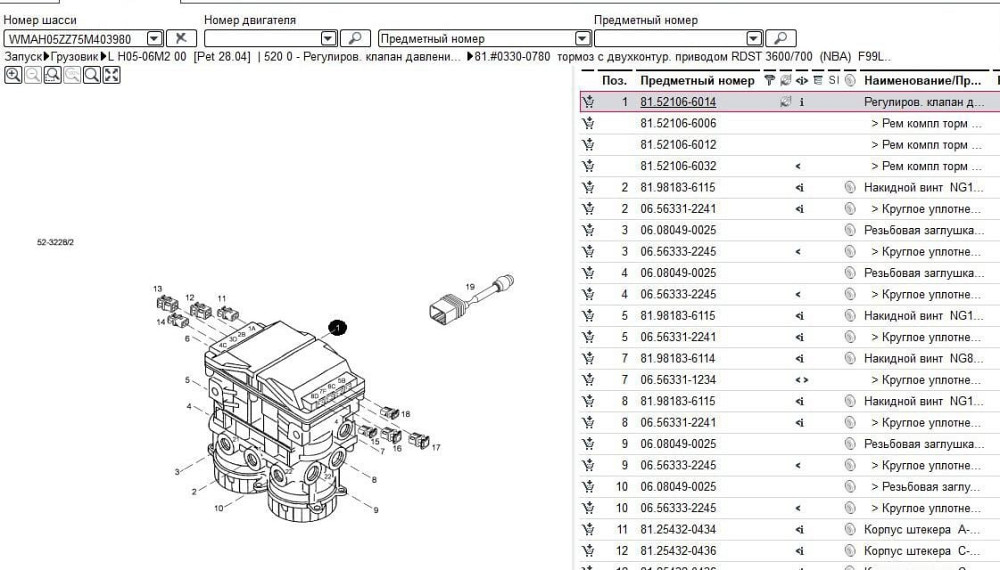Add part 81.52106-6014 to cart
The image size is (1000, 570).
tap(588, 102)
